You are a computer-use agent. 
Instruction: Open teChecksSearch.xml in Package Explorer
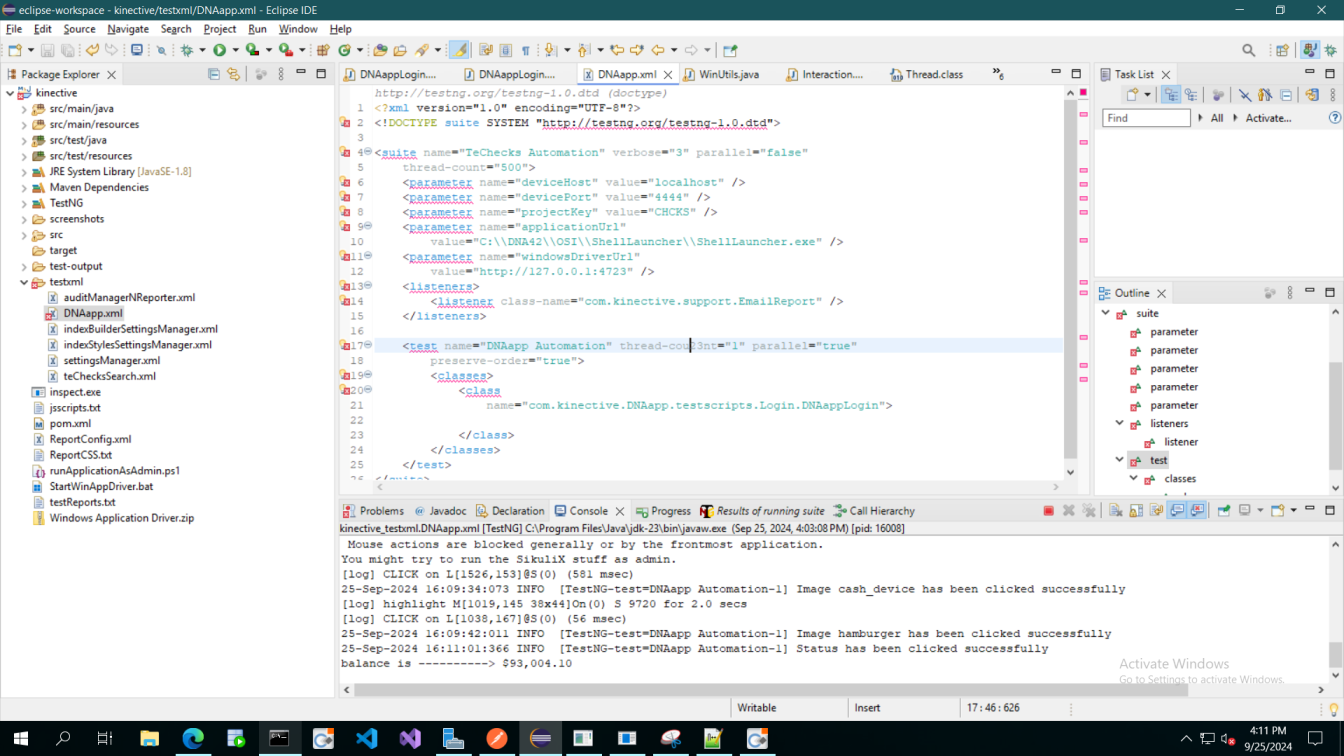109,376
